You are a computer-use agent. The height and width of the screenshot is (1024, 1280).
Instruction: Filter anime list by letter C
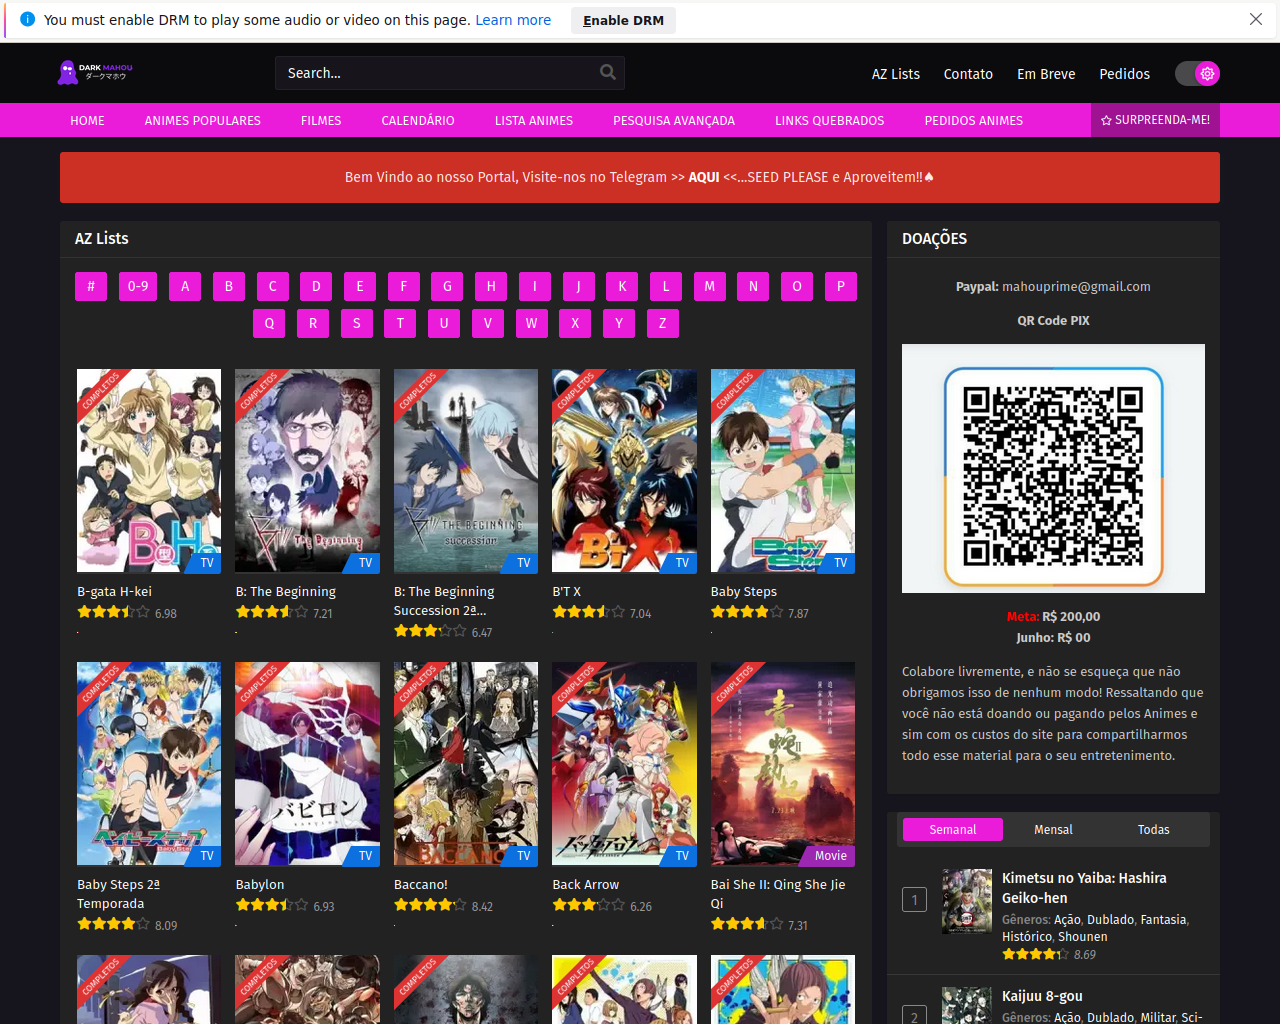(x=272, y=286)
